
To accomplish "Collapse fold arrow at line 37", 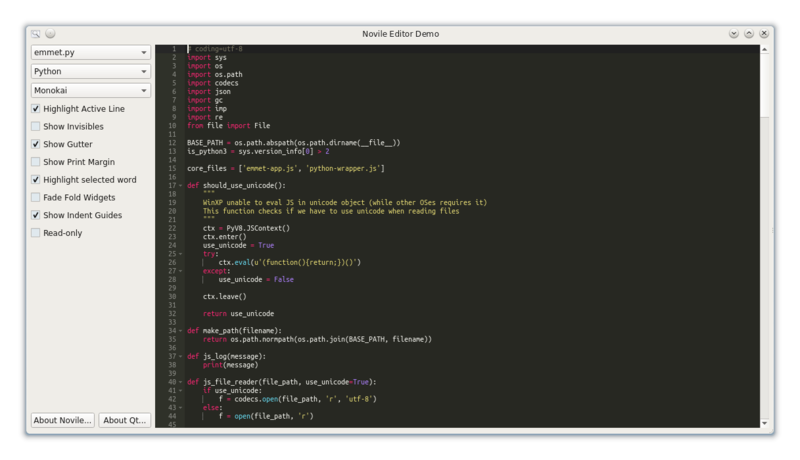I will click(x=181, y=356).
